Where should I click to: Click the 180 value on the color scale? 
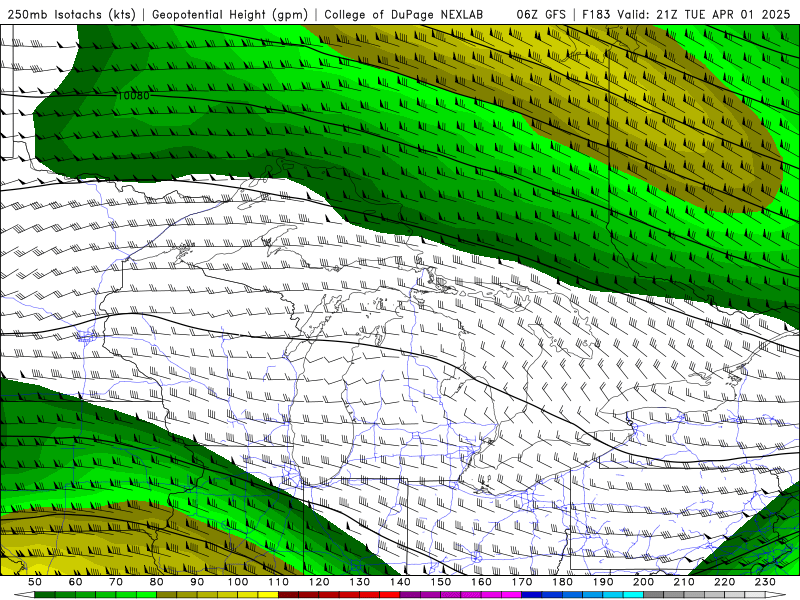(x=562, y=582)
